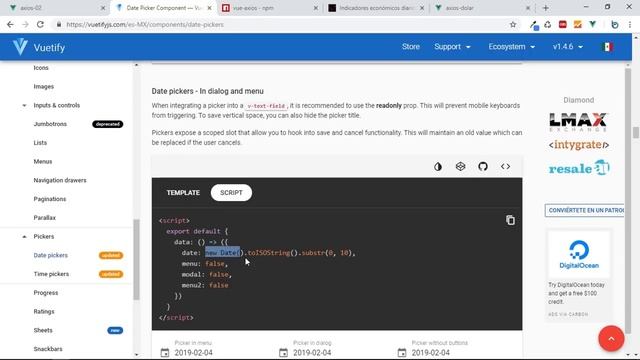Click the ADS VIA CARBON link
The image size is (640, 360).
pos(568,314)
